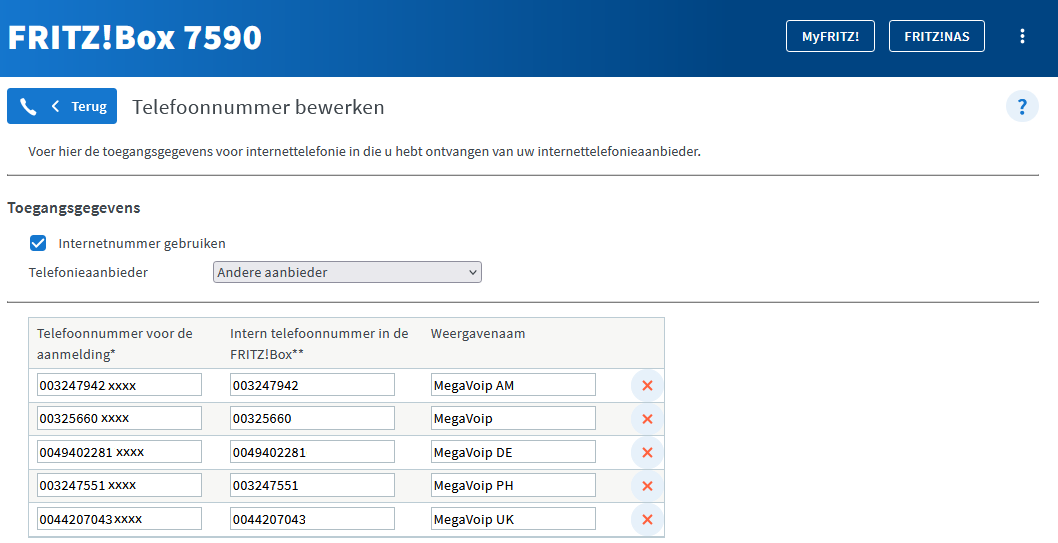1058x543 pixels.
Task: Edit login number field 003247551 xxxx
Action: (x=119, y=486)
